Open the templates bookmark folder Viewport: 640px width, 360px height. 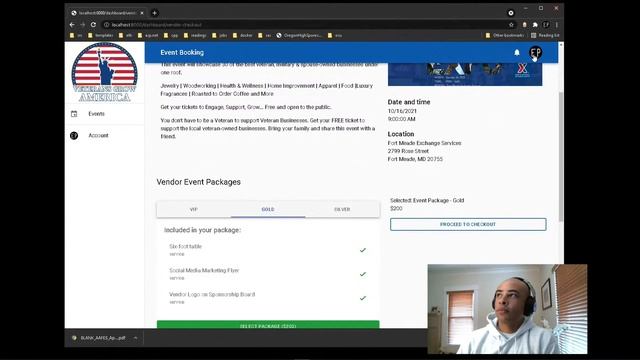pyautogui.click(x=100, y=36)
